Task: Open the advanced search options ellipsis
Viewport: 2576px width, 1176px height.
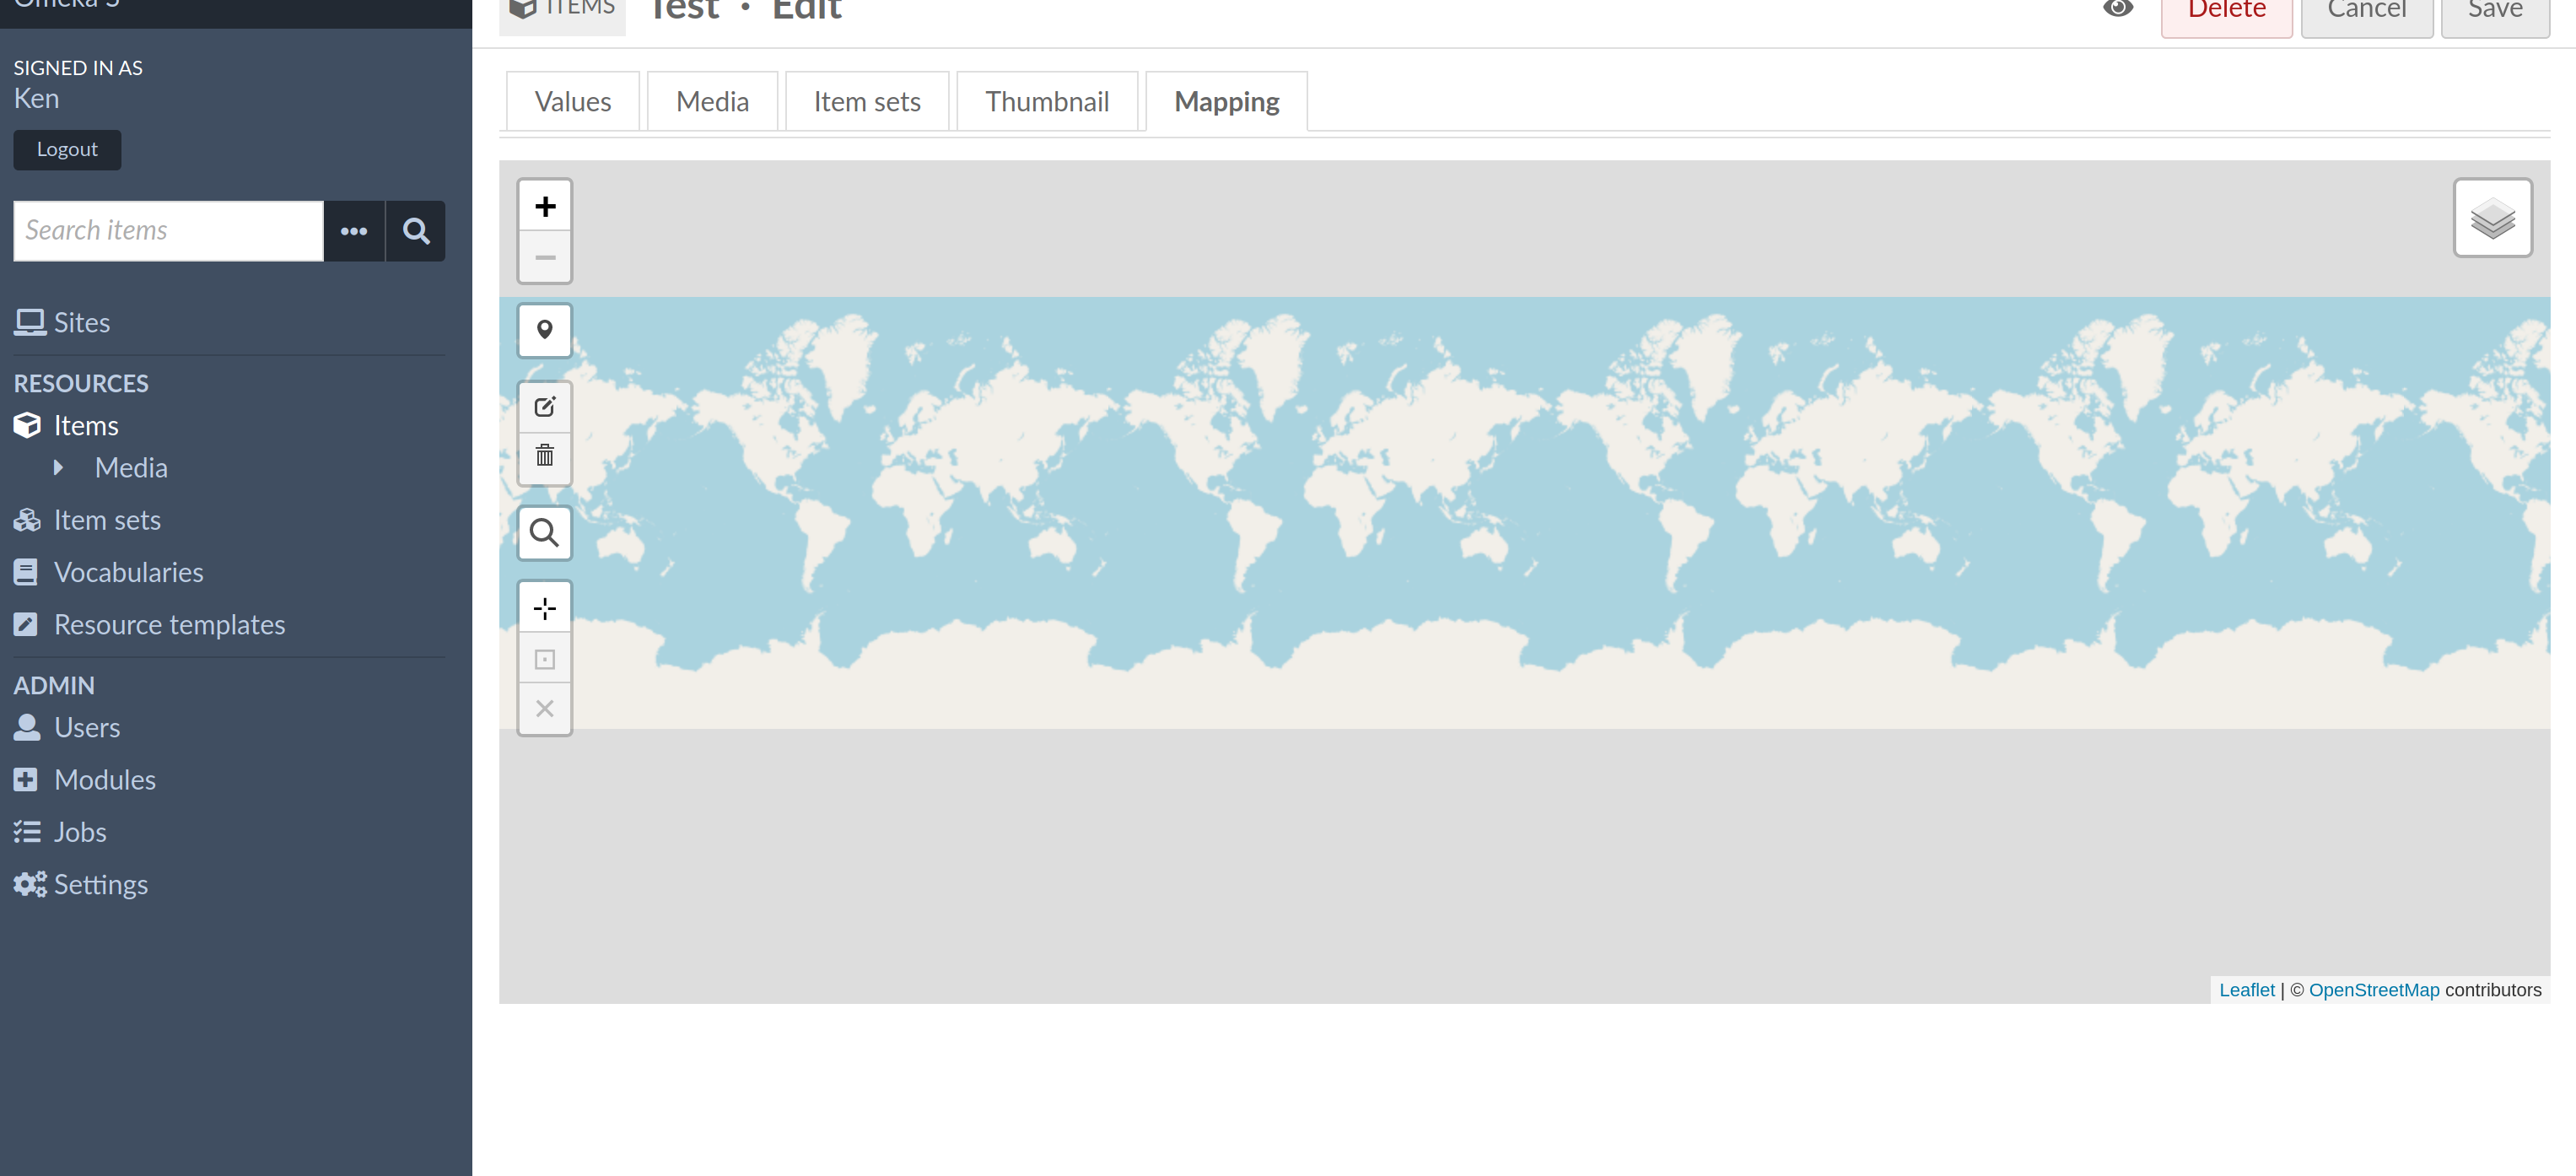Action: pos(354,231)
